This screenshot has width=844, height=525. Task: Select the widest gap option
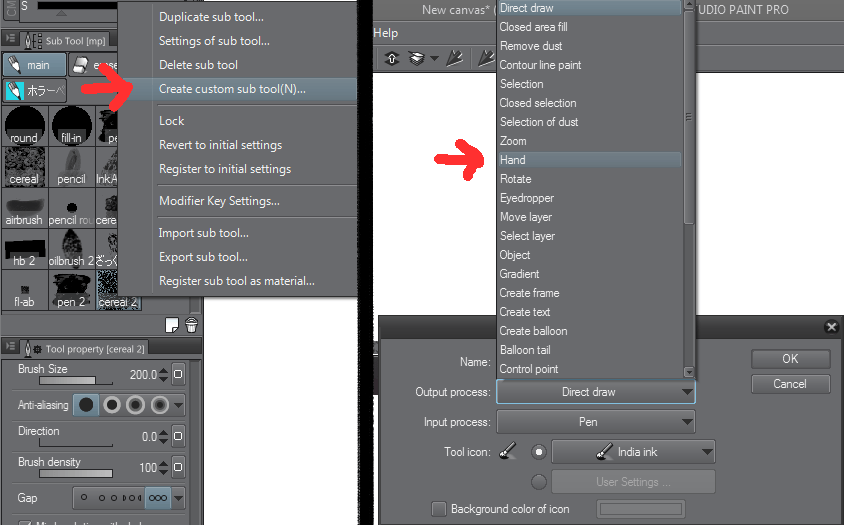(158, 498)
